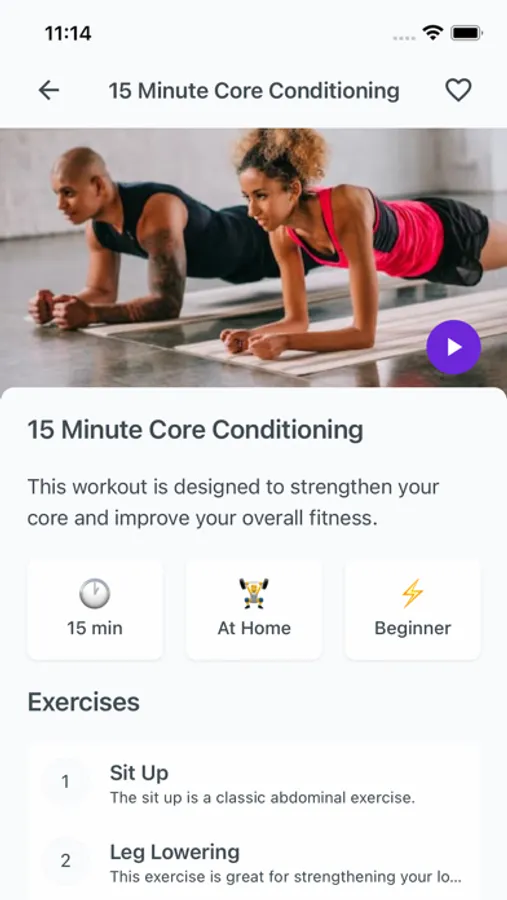Tap the header title 15 Minute Core Conditioning

click(254, 91)
